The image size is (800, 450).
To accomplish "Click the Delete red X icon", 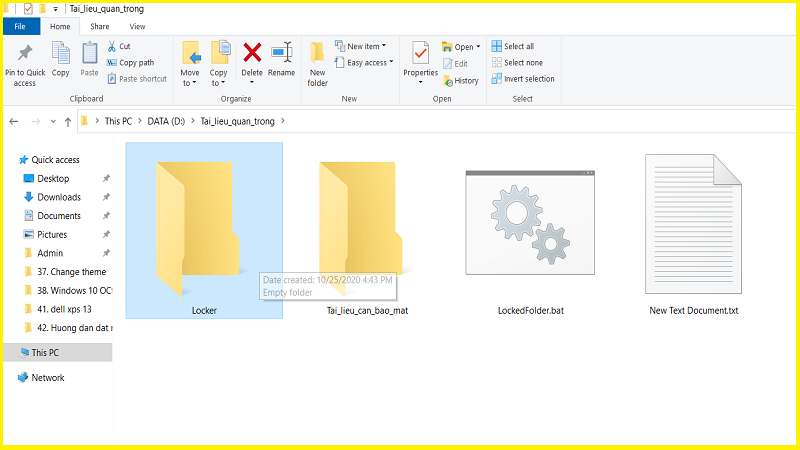I will [252, 53].
